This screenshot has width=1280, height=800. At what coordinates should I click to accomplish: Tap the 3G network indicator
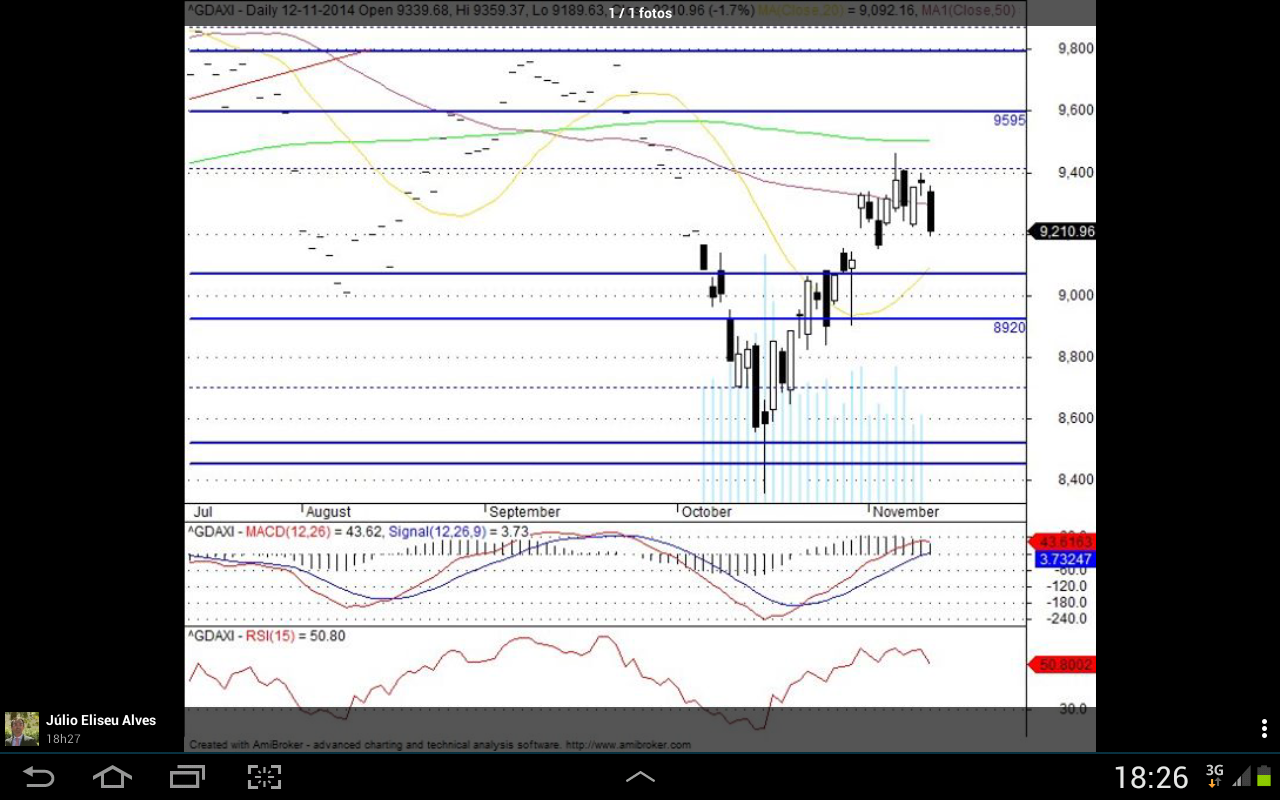tap(1215, 775)
